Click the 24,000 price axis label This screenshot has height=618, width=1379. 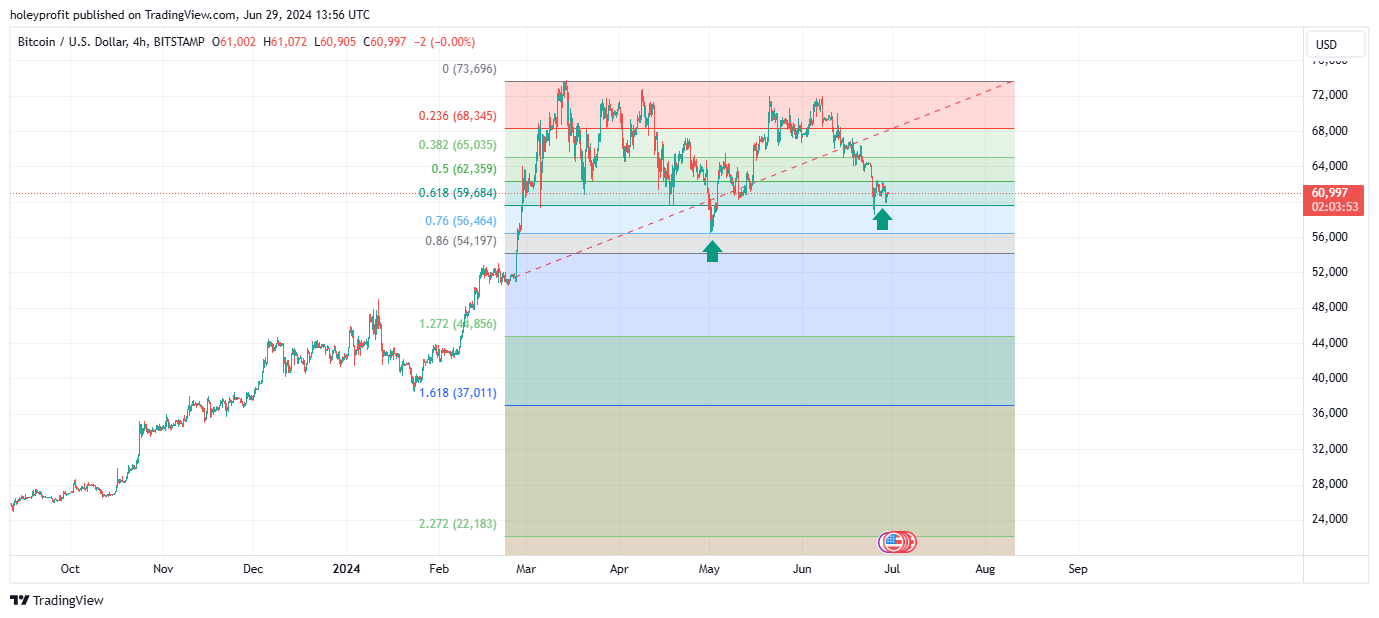point(1330,519)
